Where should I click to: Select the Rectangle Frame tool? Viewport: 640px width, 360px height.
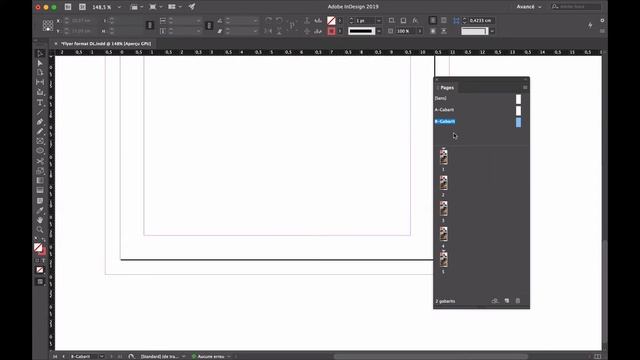click(40, 141)
